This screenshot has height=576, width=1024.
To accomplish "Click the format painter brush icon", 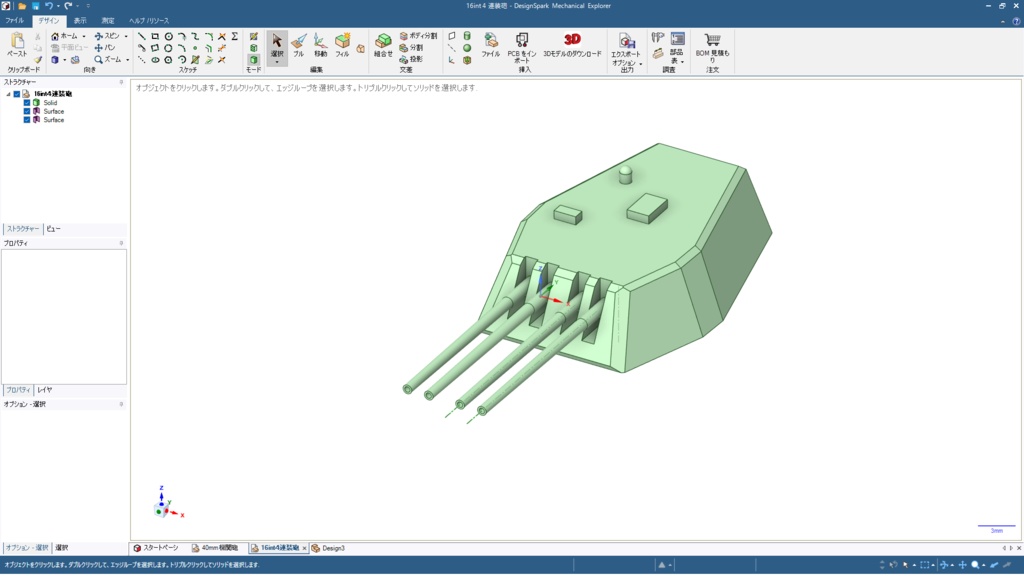I will click(38, 60).
